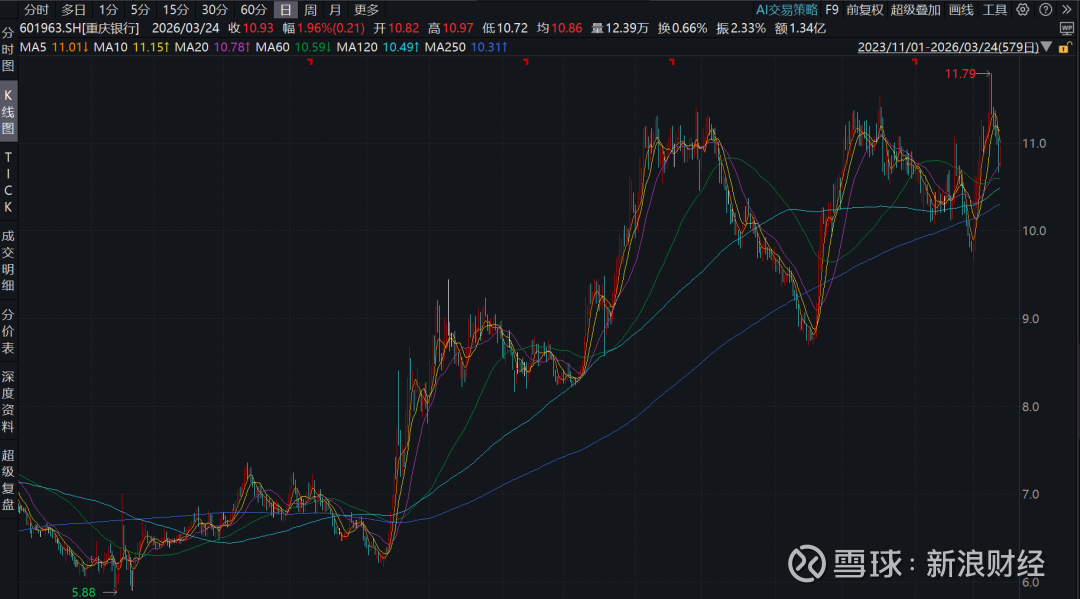Screen dimensions: 1080x599
Task: Select the 1分 period tab
Action: (108, 10)
